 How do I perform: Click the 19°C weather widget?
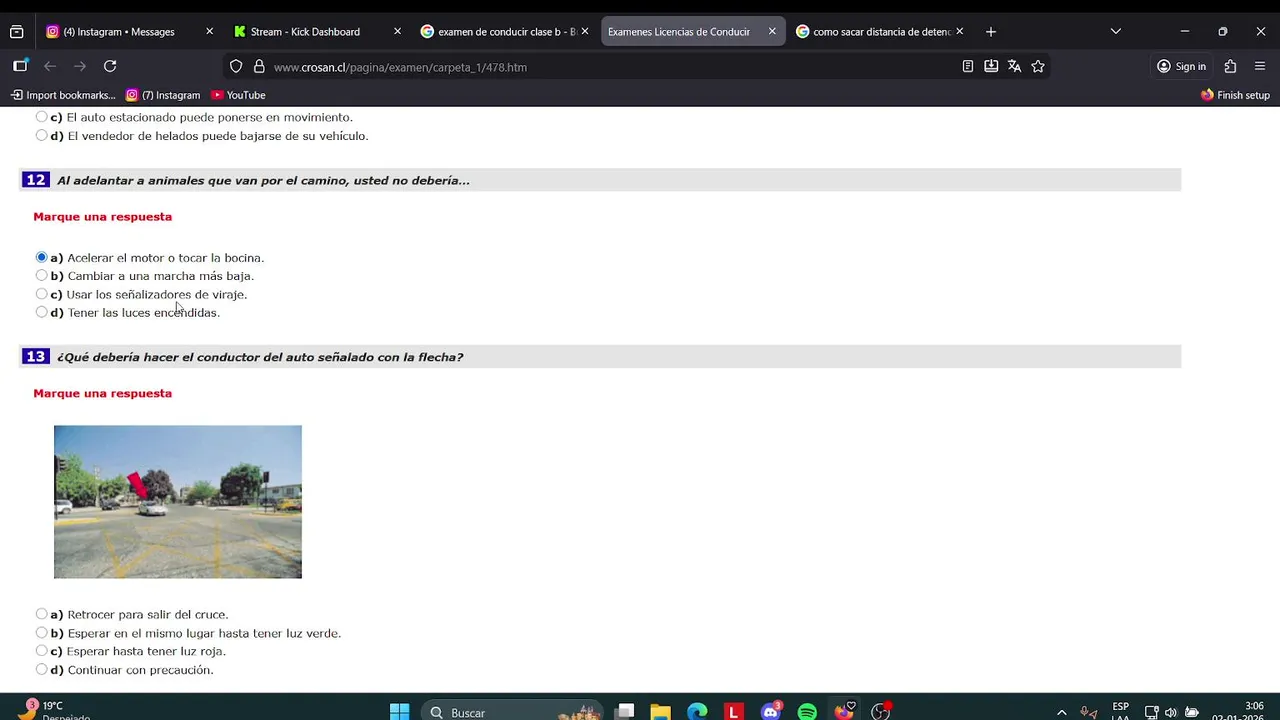55,711
